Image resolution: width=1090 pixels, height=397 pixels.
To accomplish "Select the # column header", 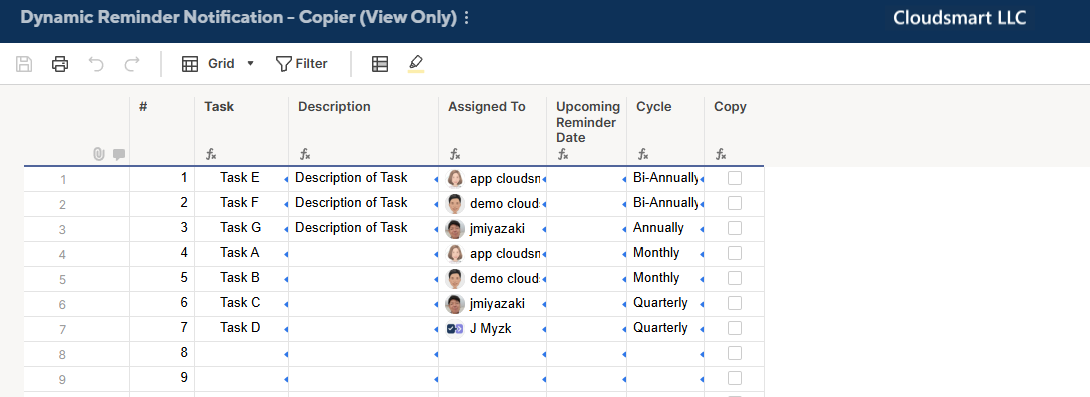I will [x=162, y=131].
